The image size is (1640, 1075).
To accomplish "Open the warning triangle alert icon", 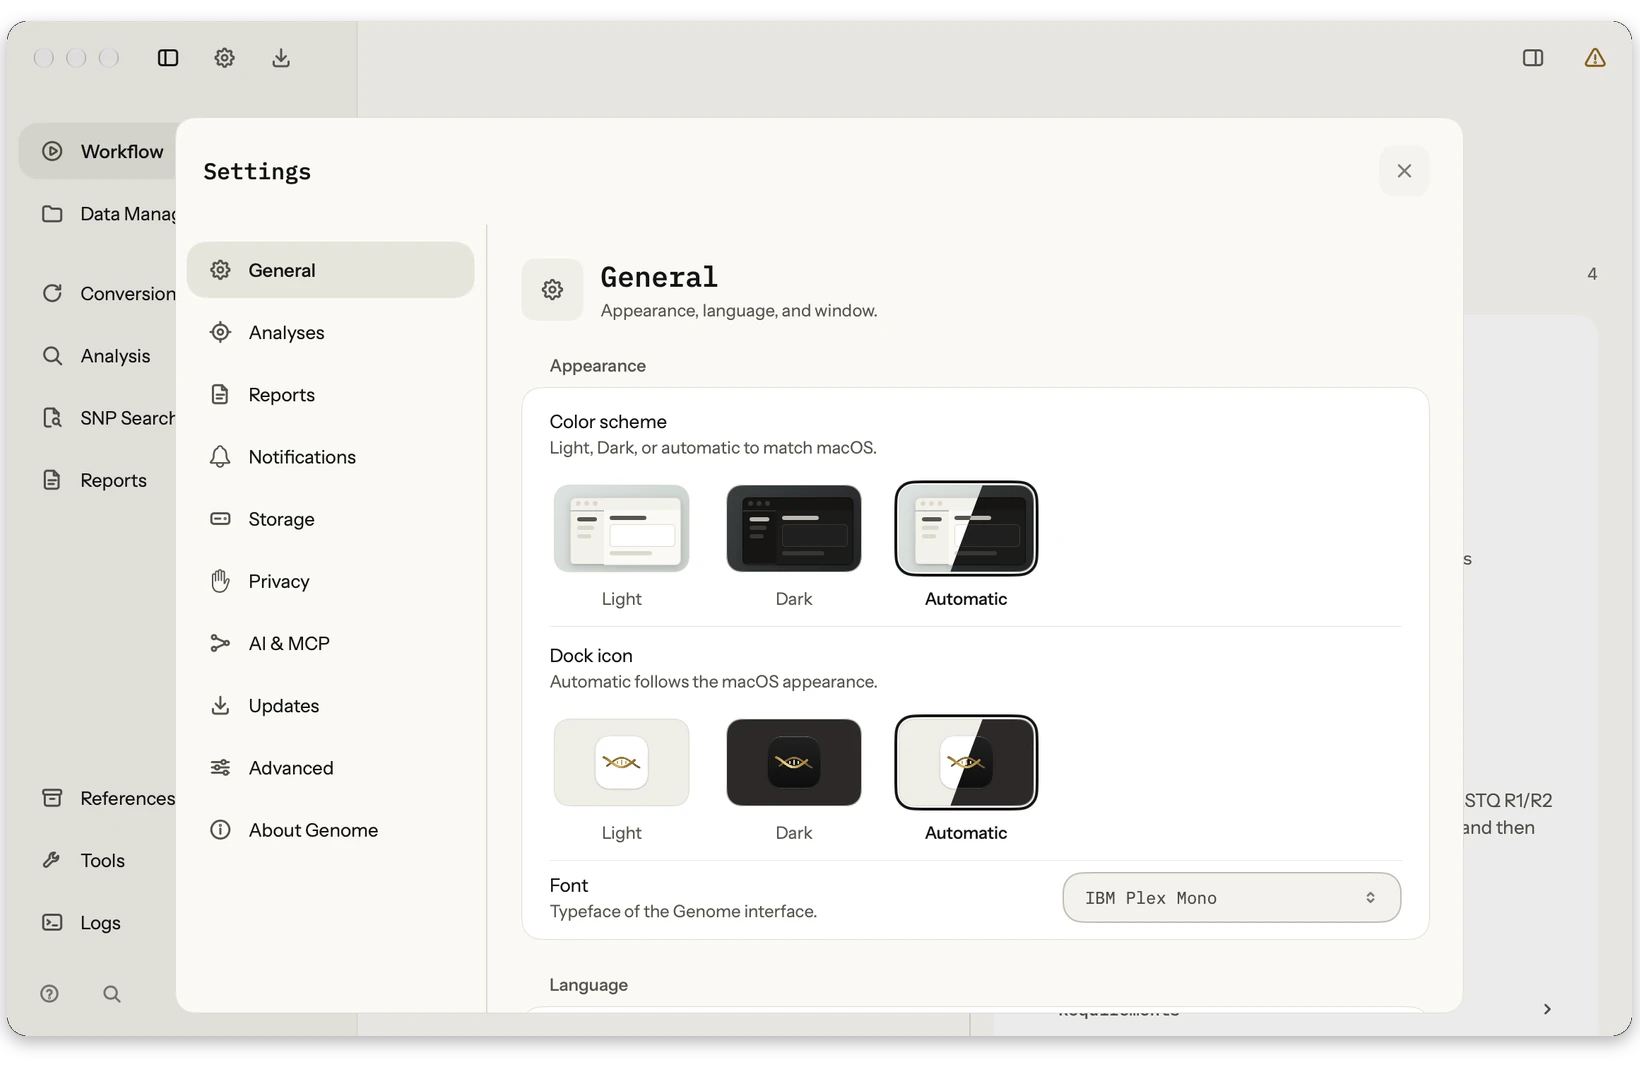I will coord(1595,58).
